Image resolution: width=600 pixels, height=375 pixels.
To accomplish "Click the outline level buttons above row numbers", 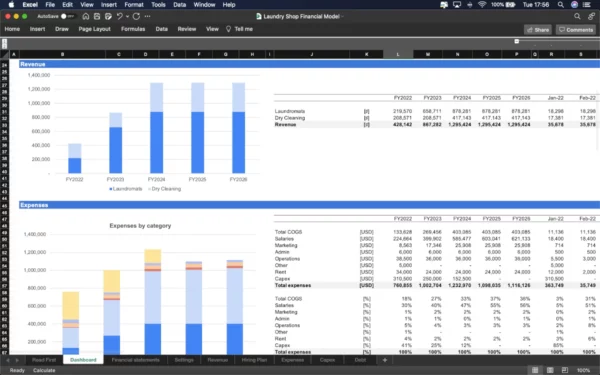I will [5, 44].
